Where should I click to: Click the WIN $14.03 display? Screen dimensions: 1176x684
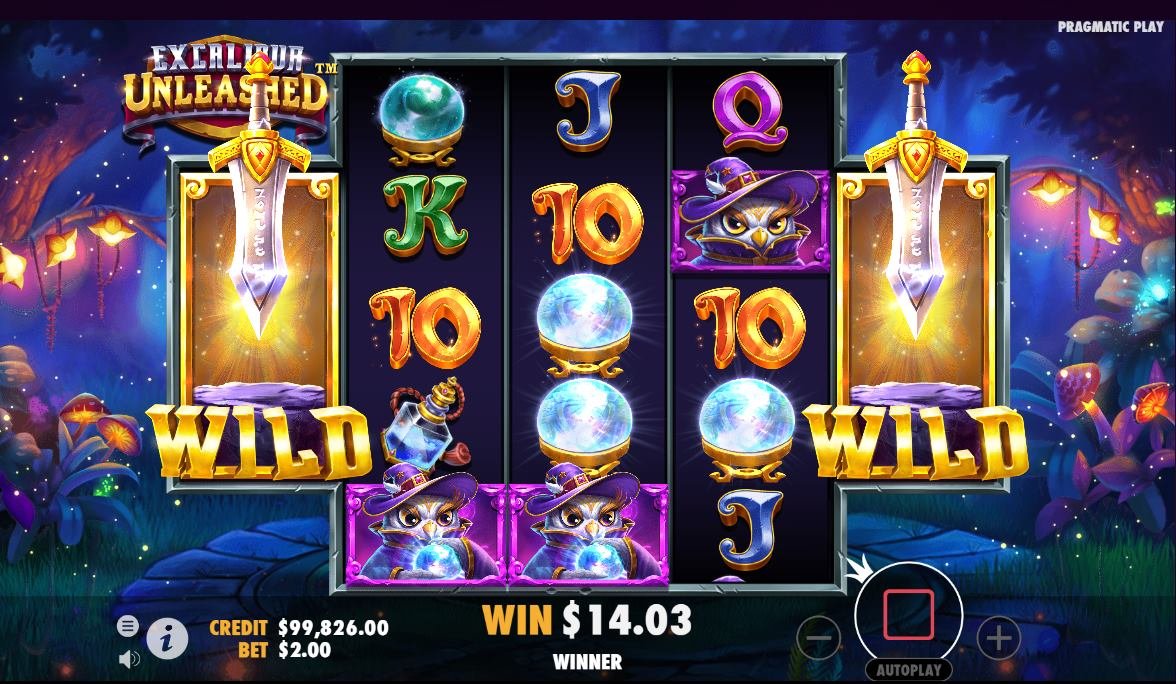click(x=587, y=620)
